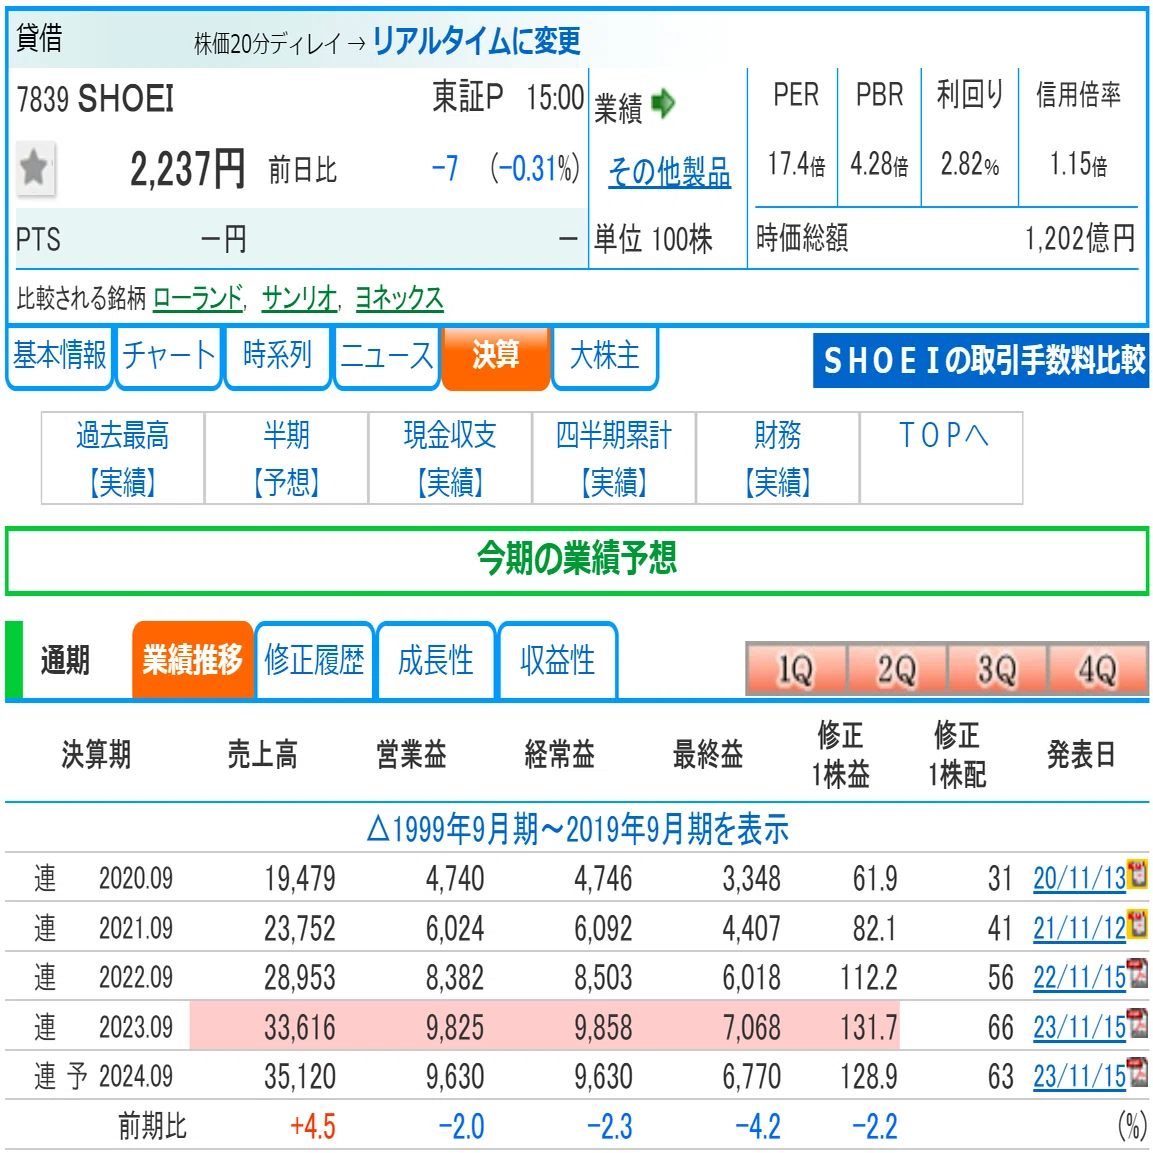Image resolution: width=1153 pixels, height=1153 pixels.
Task: Click the 2Q quarter button
Action: point(897,669)
